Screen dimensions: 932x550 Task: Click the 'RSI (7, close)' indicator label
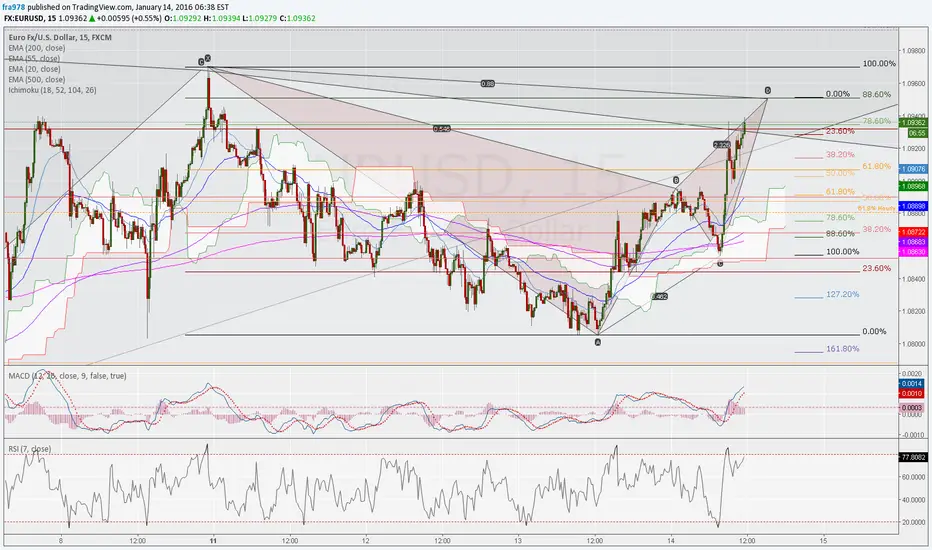coord(30,449)
